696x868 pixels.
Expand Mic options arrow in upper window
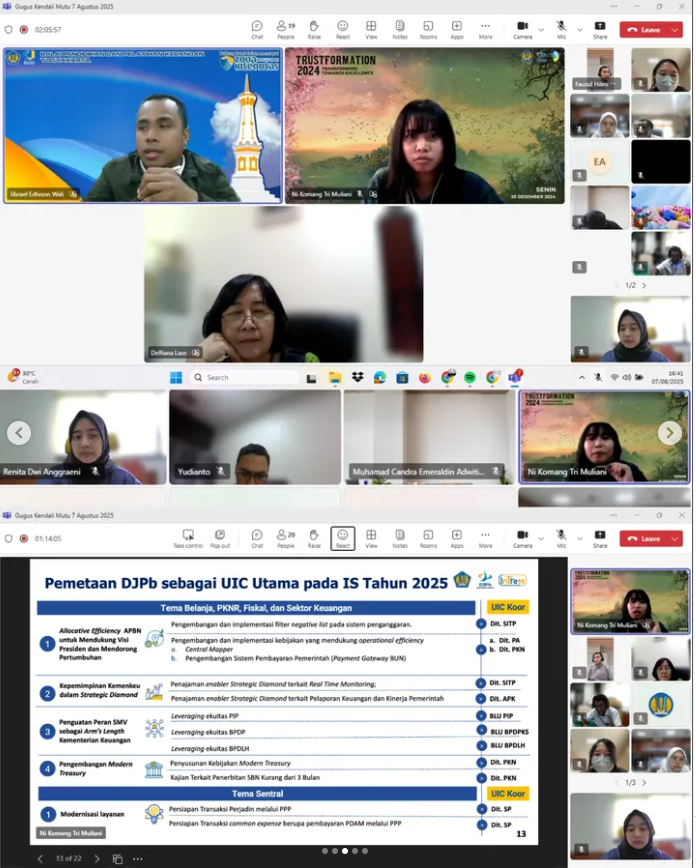pos(579,30)
